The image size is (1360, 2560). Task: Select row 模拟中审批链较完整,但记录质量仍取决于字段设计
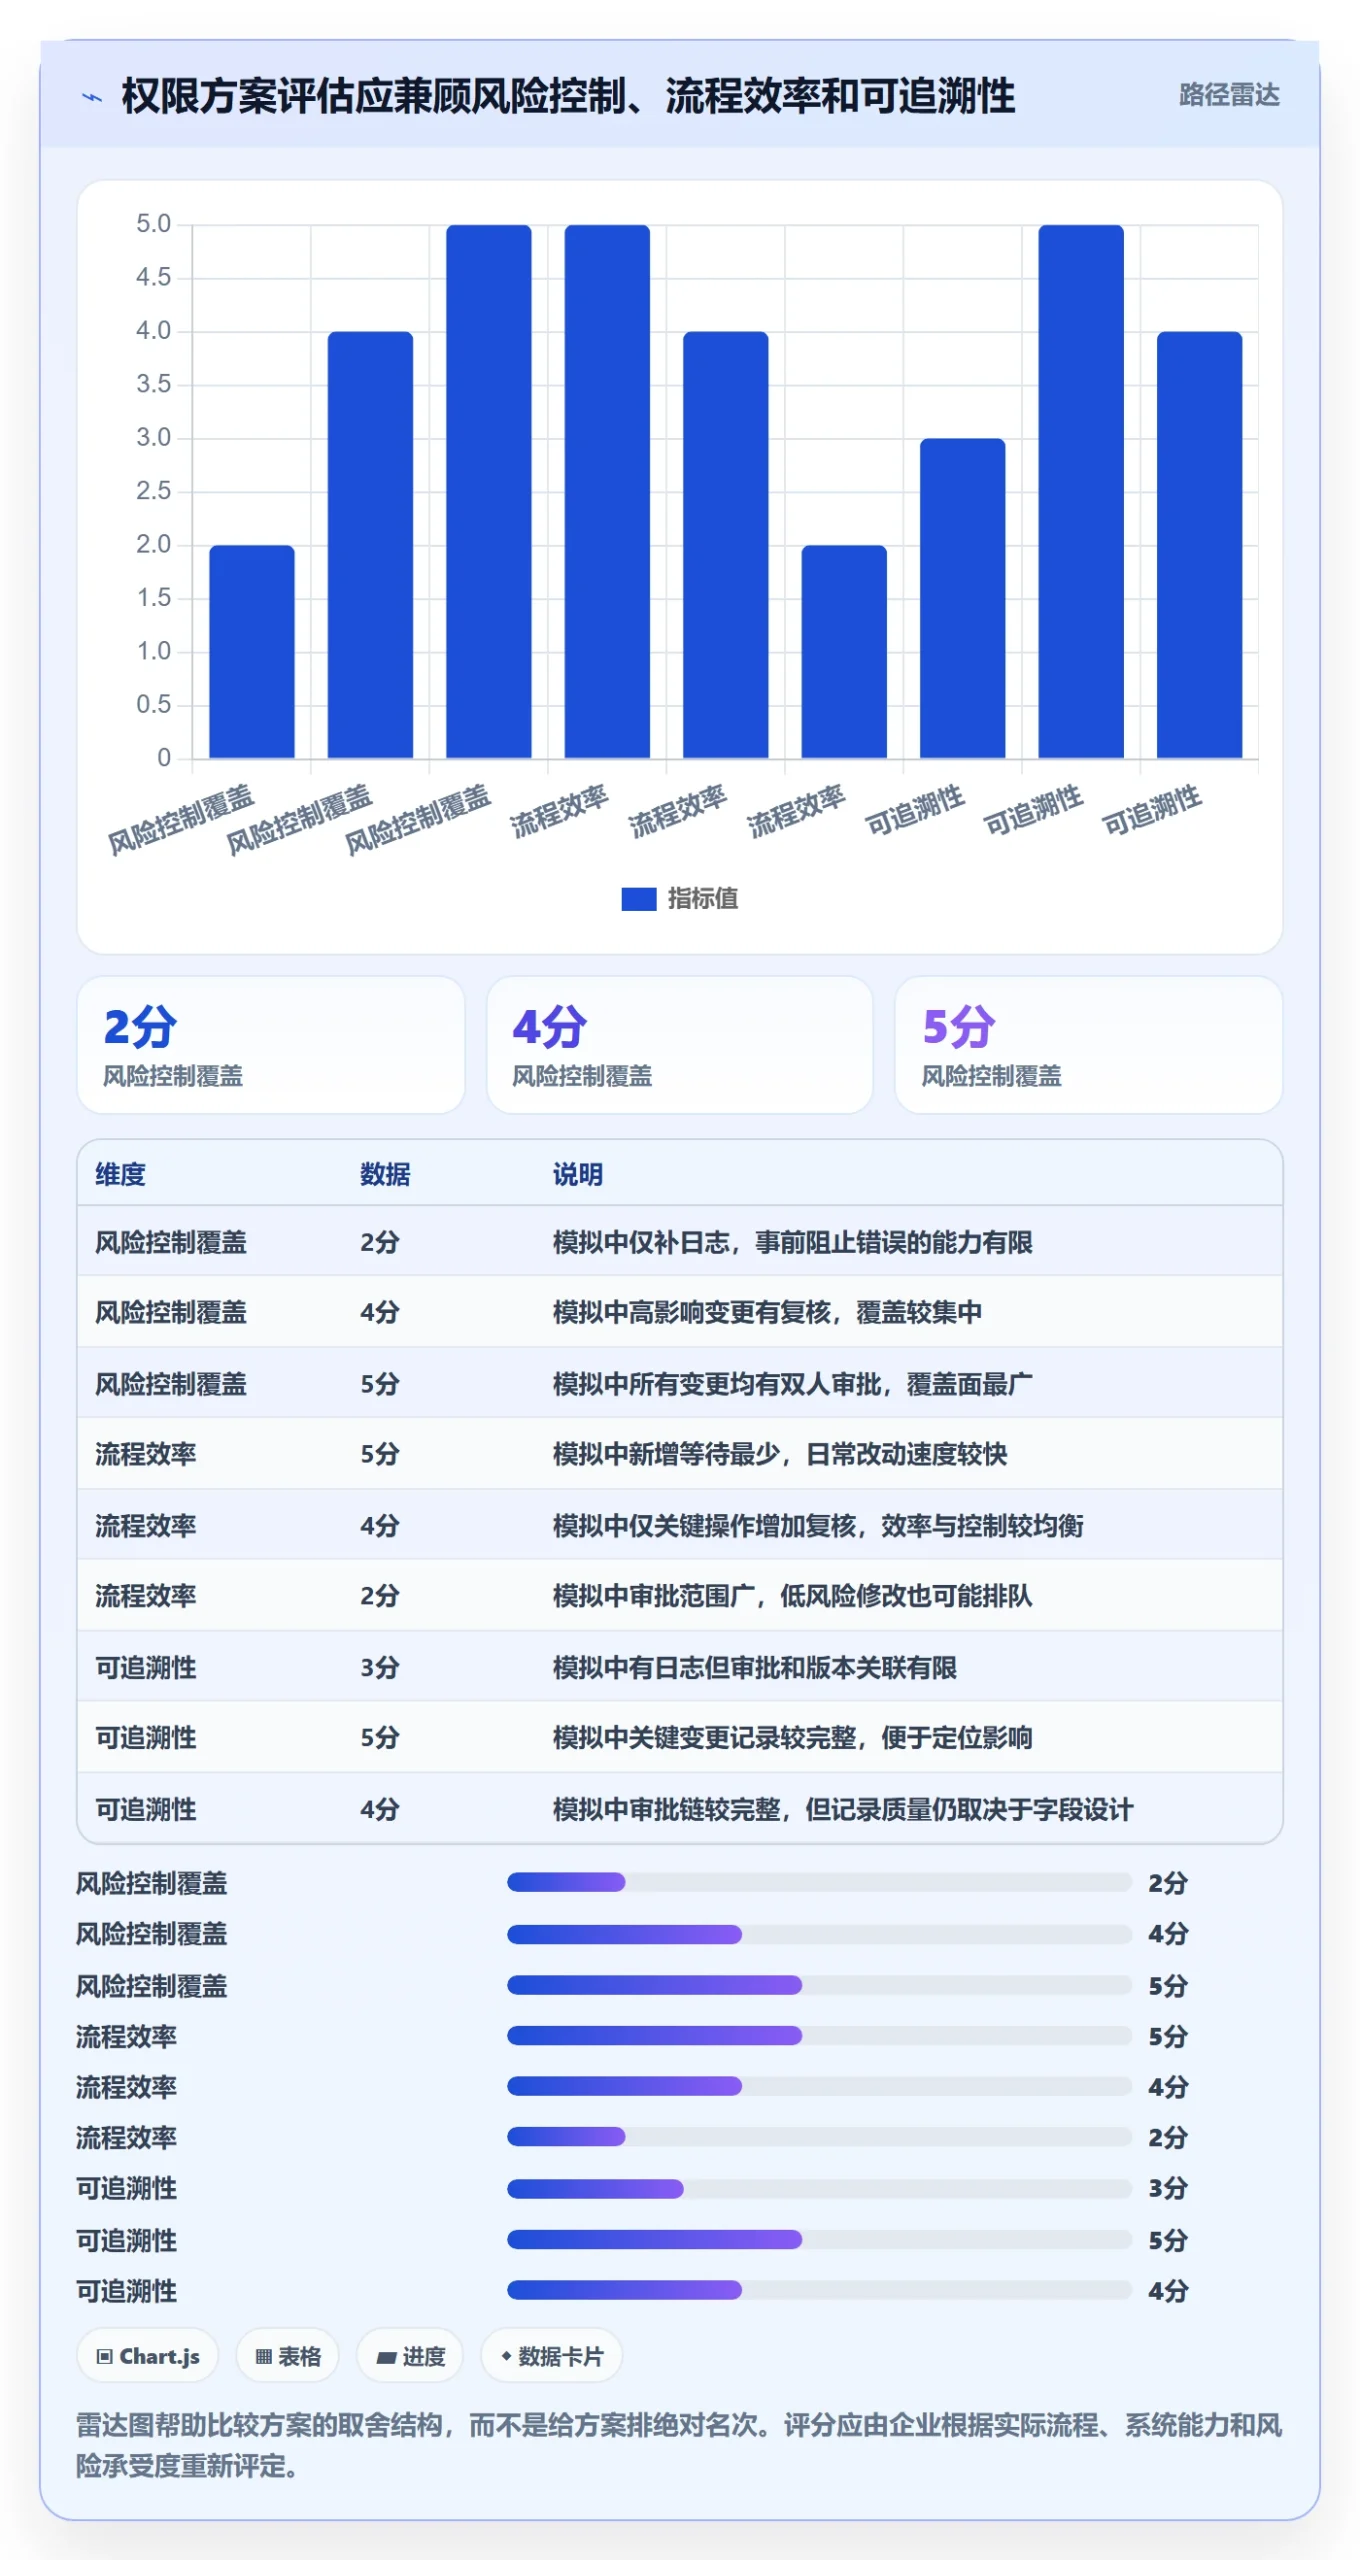(x=680, y=1809)
